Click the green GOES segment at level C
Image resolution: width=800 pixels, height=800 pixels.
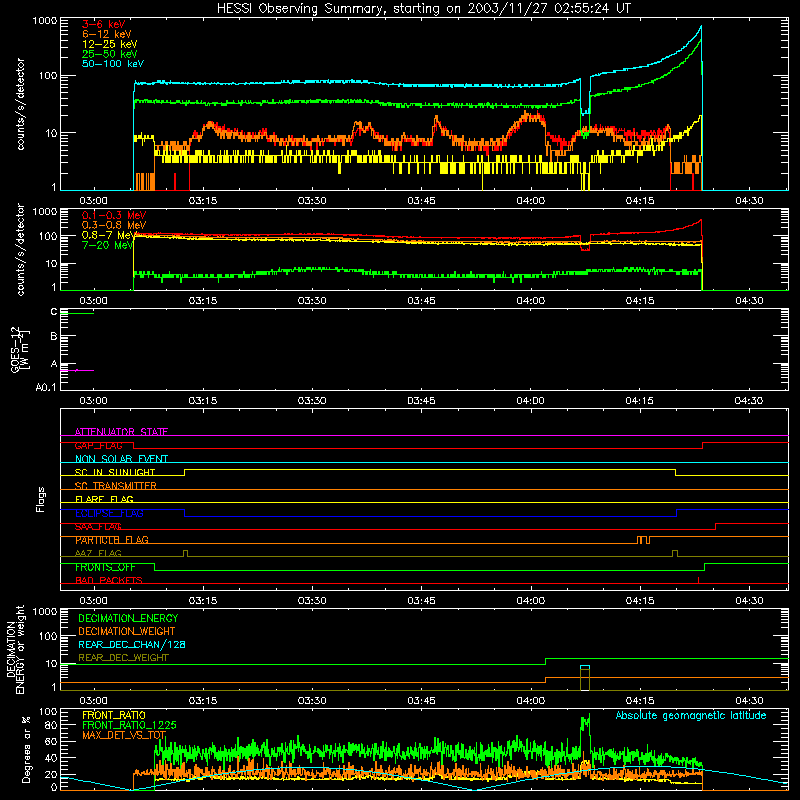77,313
